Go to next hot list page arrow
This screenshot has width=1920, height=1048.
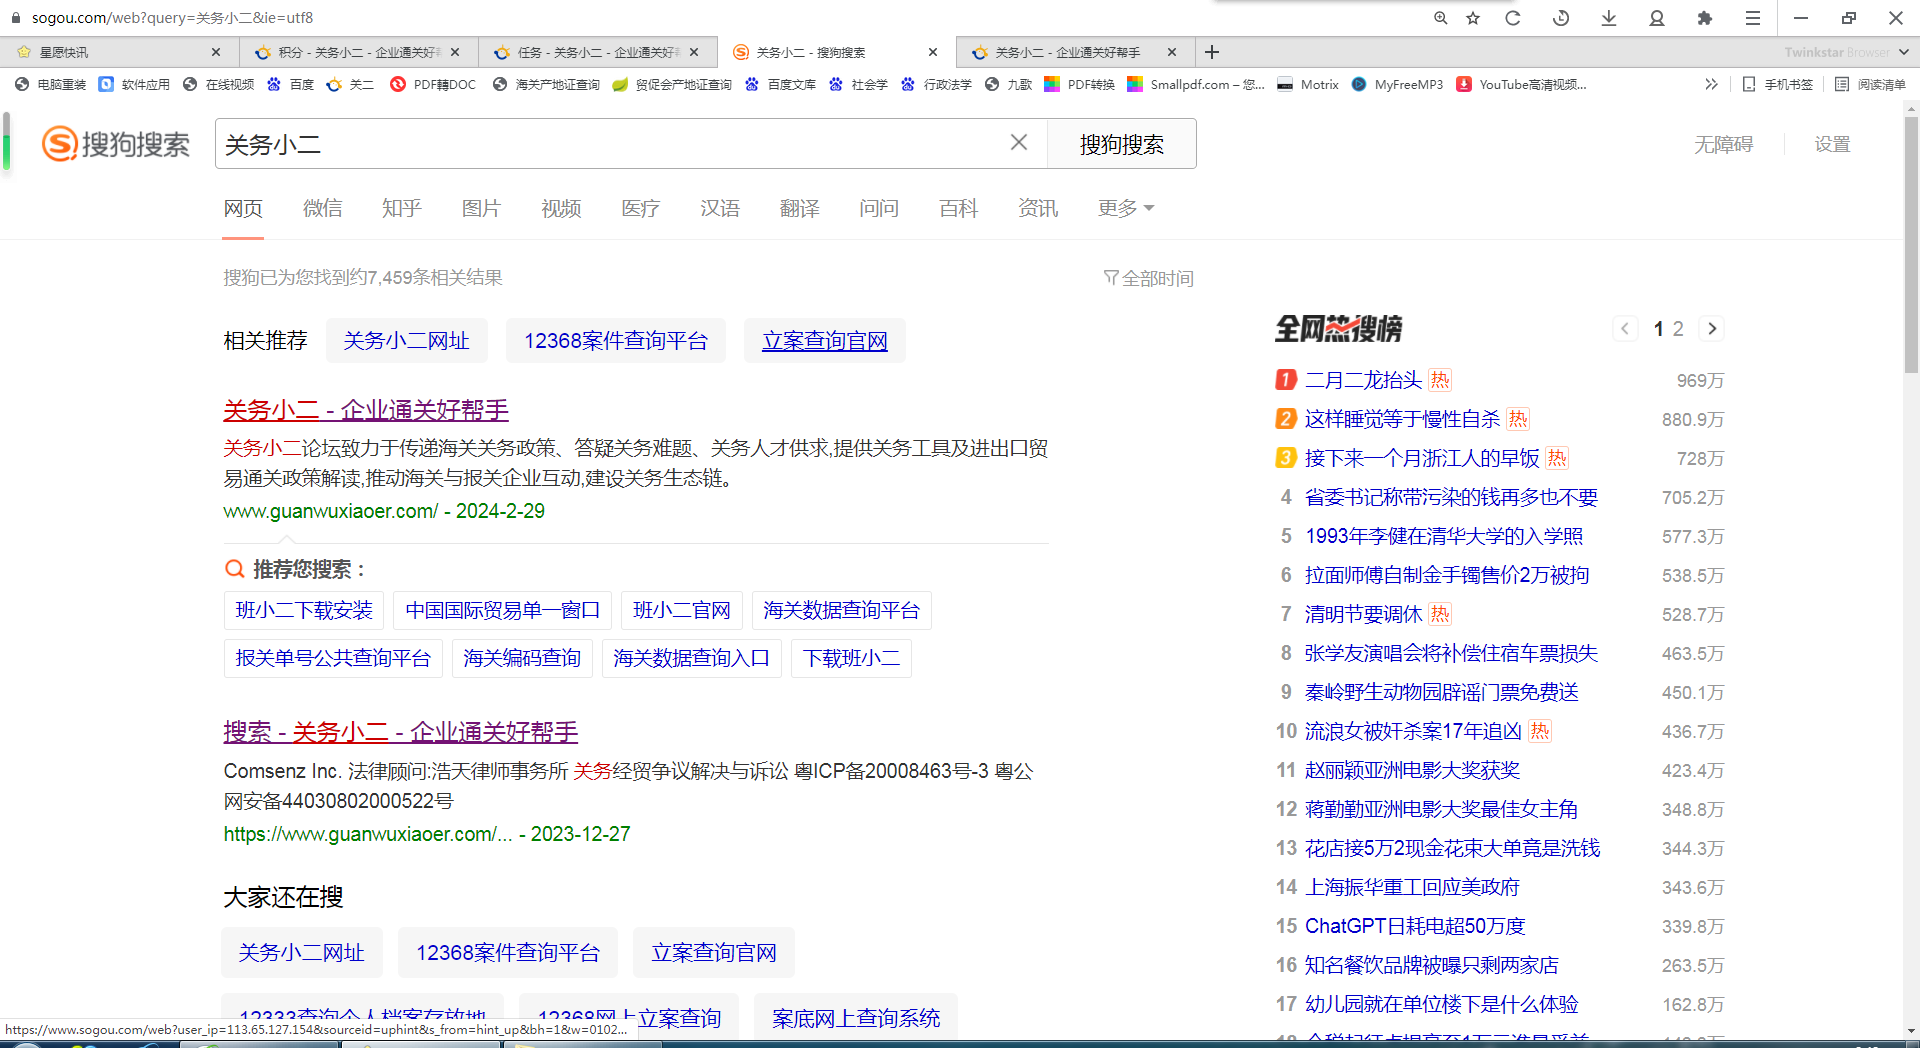click(x=1712, y=329)
